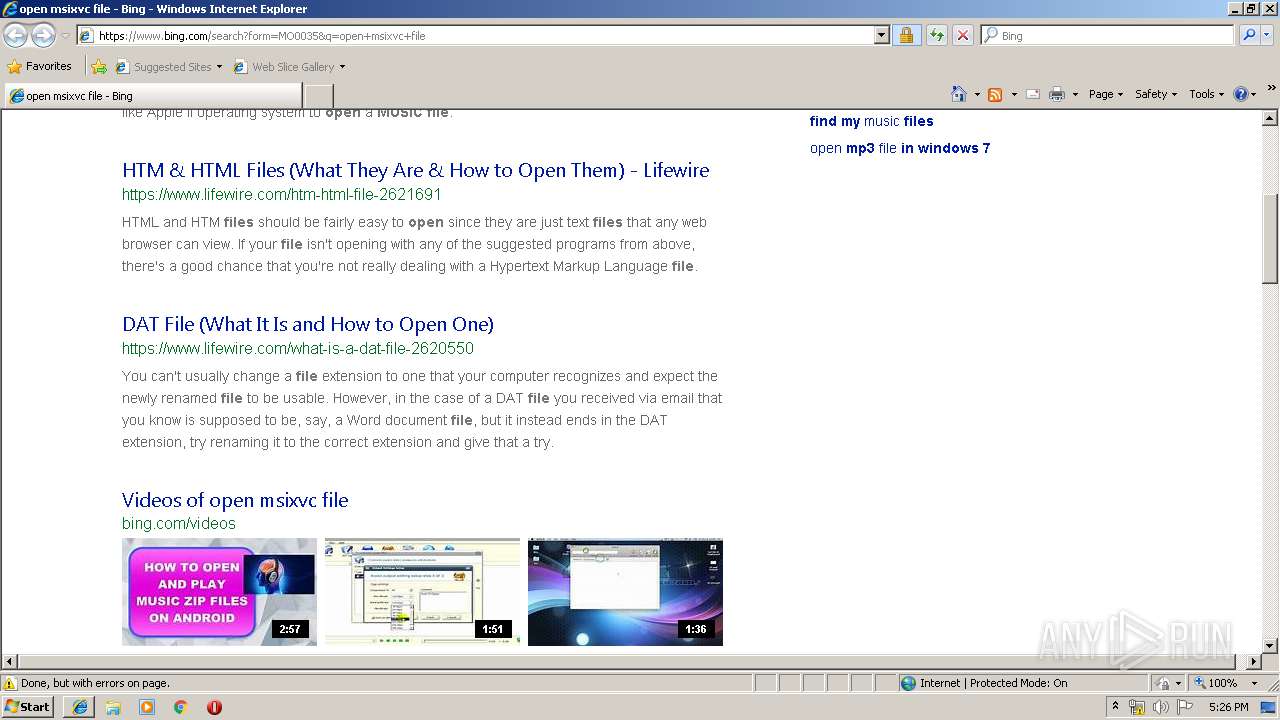The width and height of the screenshot is (1280, 720).
Task: Open the Safety menu
Action: 1156,94
